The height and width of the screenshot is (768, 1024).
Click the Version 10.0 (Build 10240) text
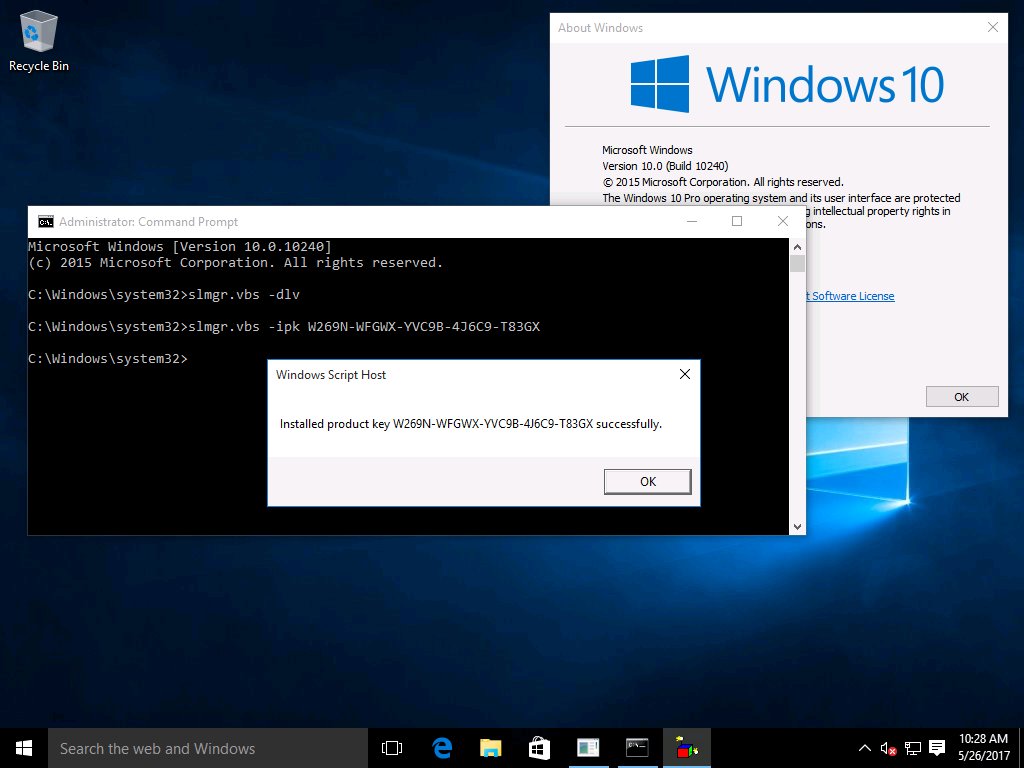[x=665, y=166]
